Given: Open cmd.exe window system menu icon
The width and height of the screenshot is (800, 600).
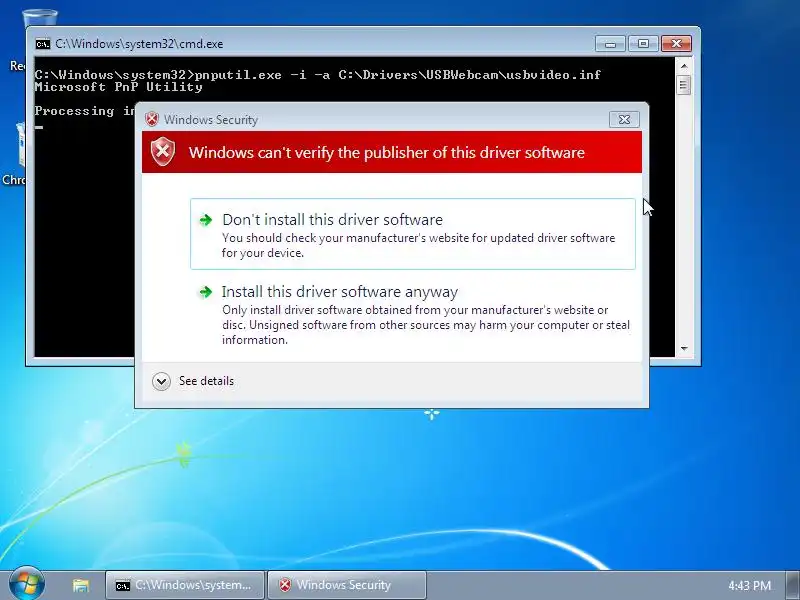Looking at the screenshot, I should 43,44.
